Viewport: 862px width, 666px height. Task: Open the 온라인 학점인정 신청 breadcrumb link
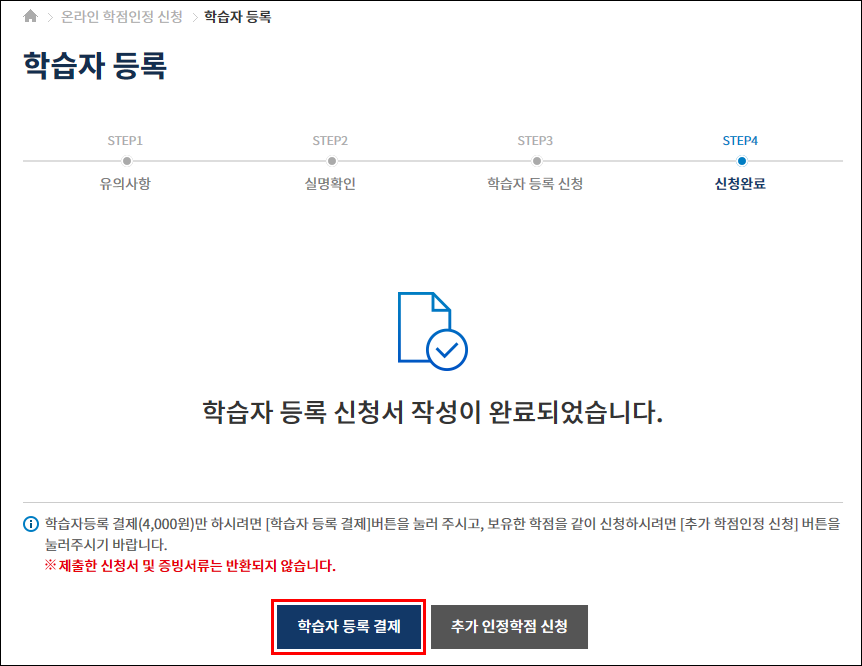[122, 17]
